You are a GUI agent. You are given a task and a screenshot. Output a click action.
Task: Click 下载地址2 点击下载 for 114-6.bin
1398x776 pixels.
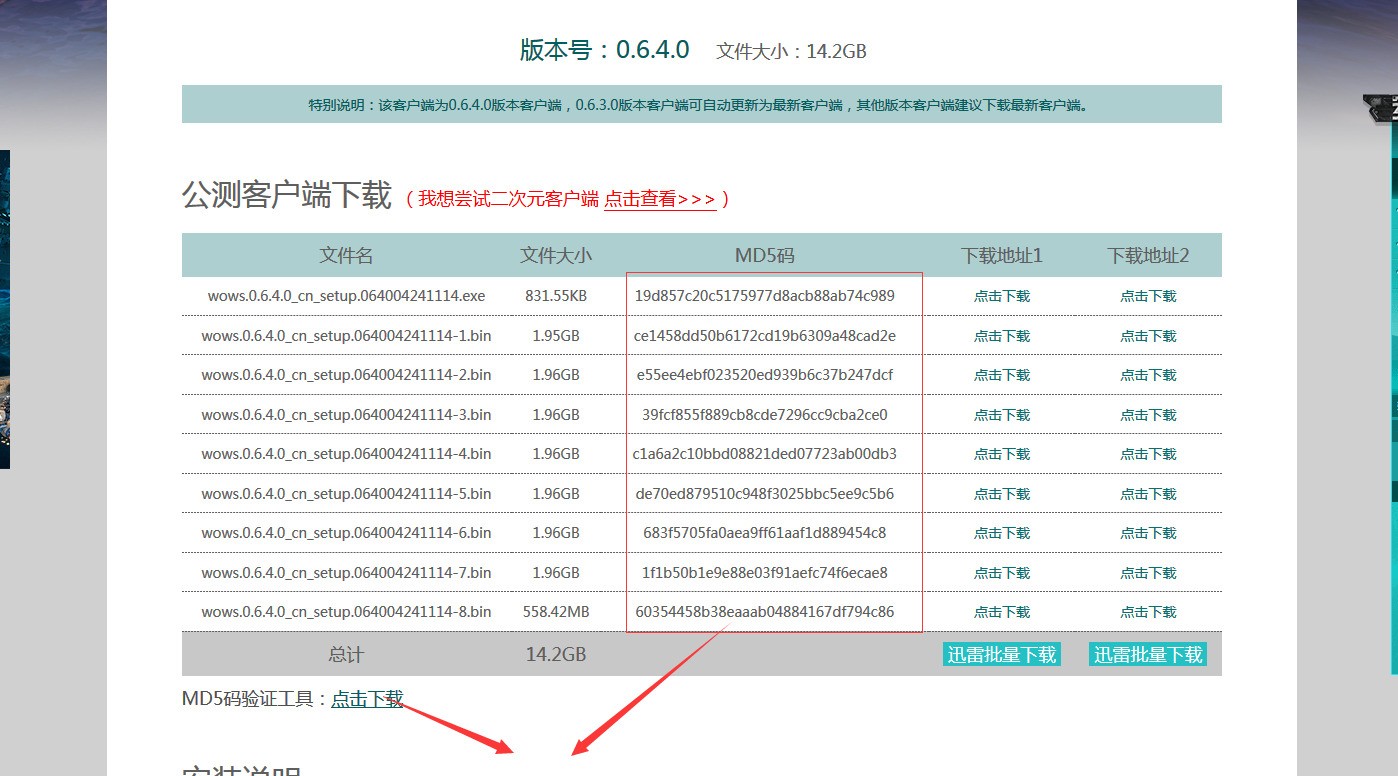tap(1148, 533)
